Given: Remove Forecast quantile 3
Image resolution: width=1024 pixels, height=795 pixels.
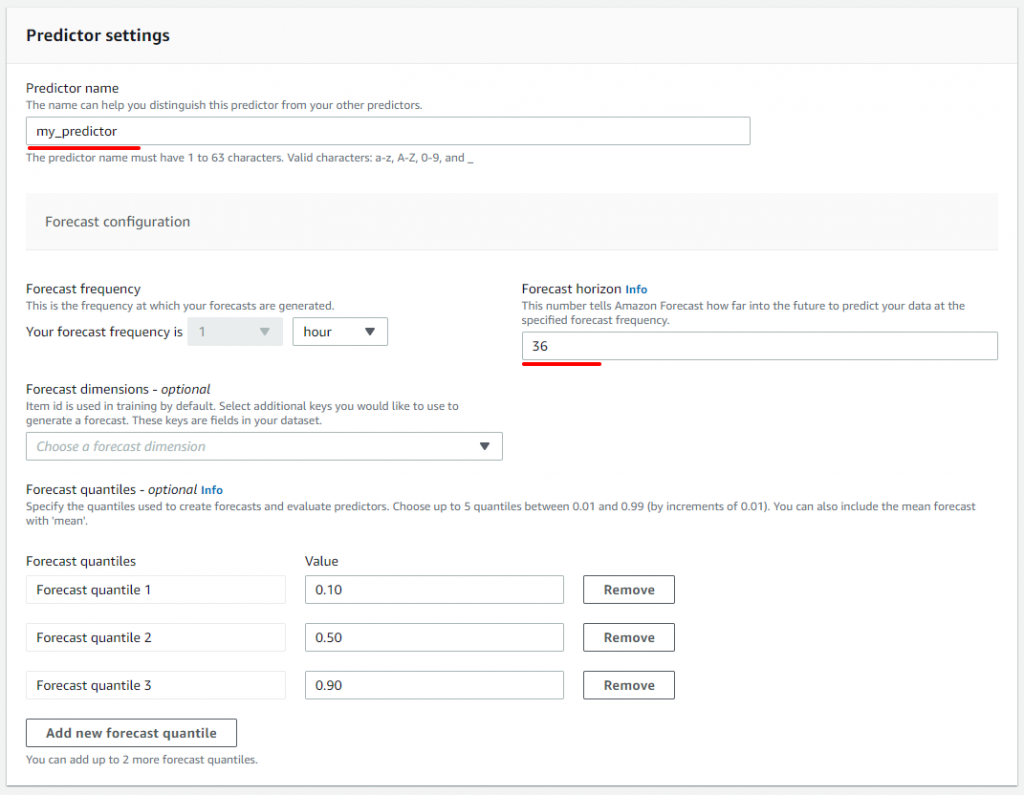Looking at the screenshot, I should click(x=629, y=685).
